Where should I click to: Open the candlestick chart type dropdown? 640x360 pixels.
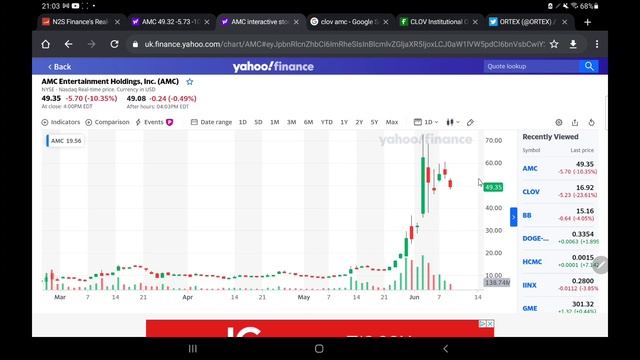coord(453,122)
